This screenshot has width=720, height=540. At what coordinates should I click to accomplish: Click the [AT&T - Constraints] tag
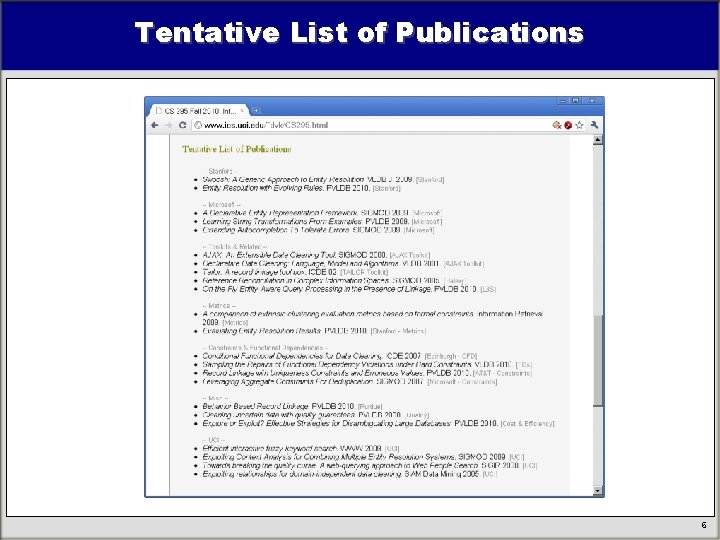coord(502,373)
